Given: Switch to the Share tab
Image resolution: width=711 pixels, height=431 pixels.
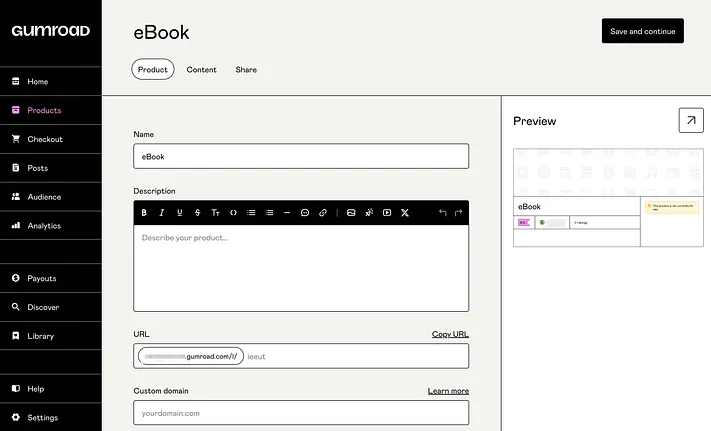Looking at the screenshot, I should 246,70.
